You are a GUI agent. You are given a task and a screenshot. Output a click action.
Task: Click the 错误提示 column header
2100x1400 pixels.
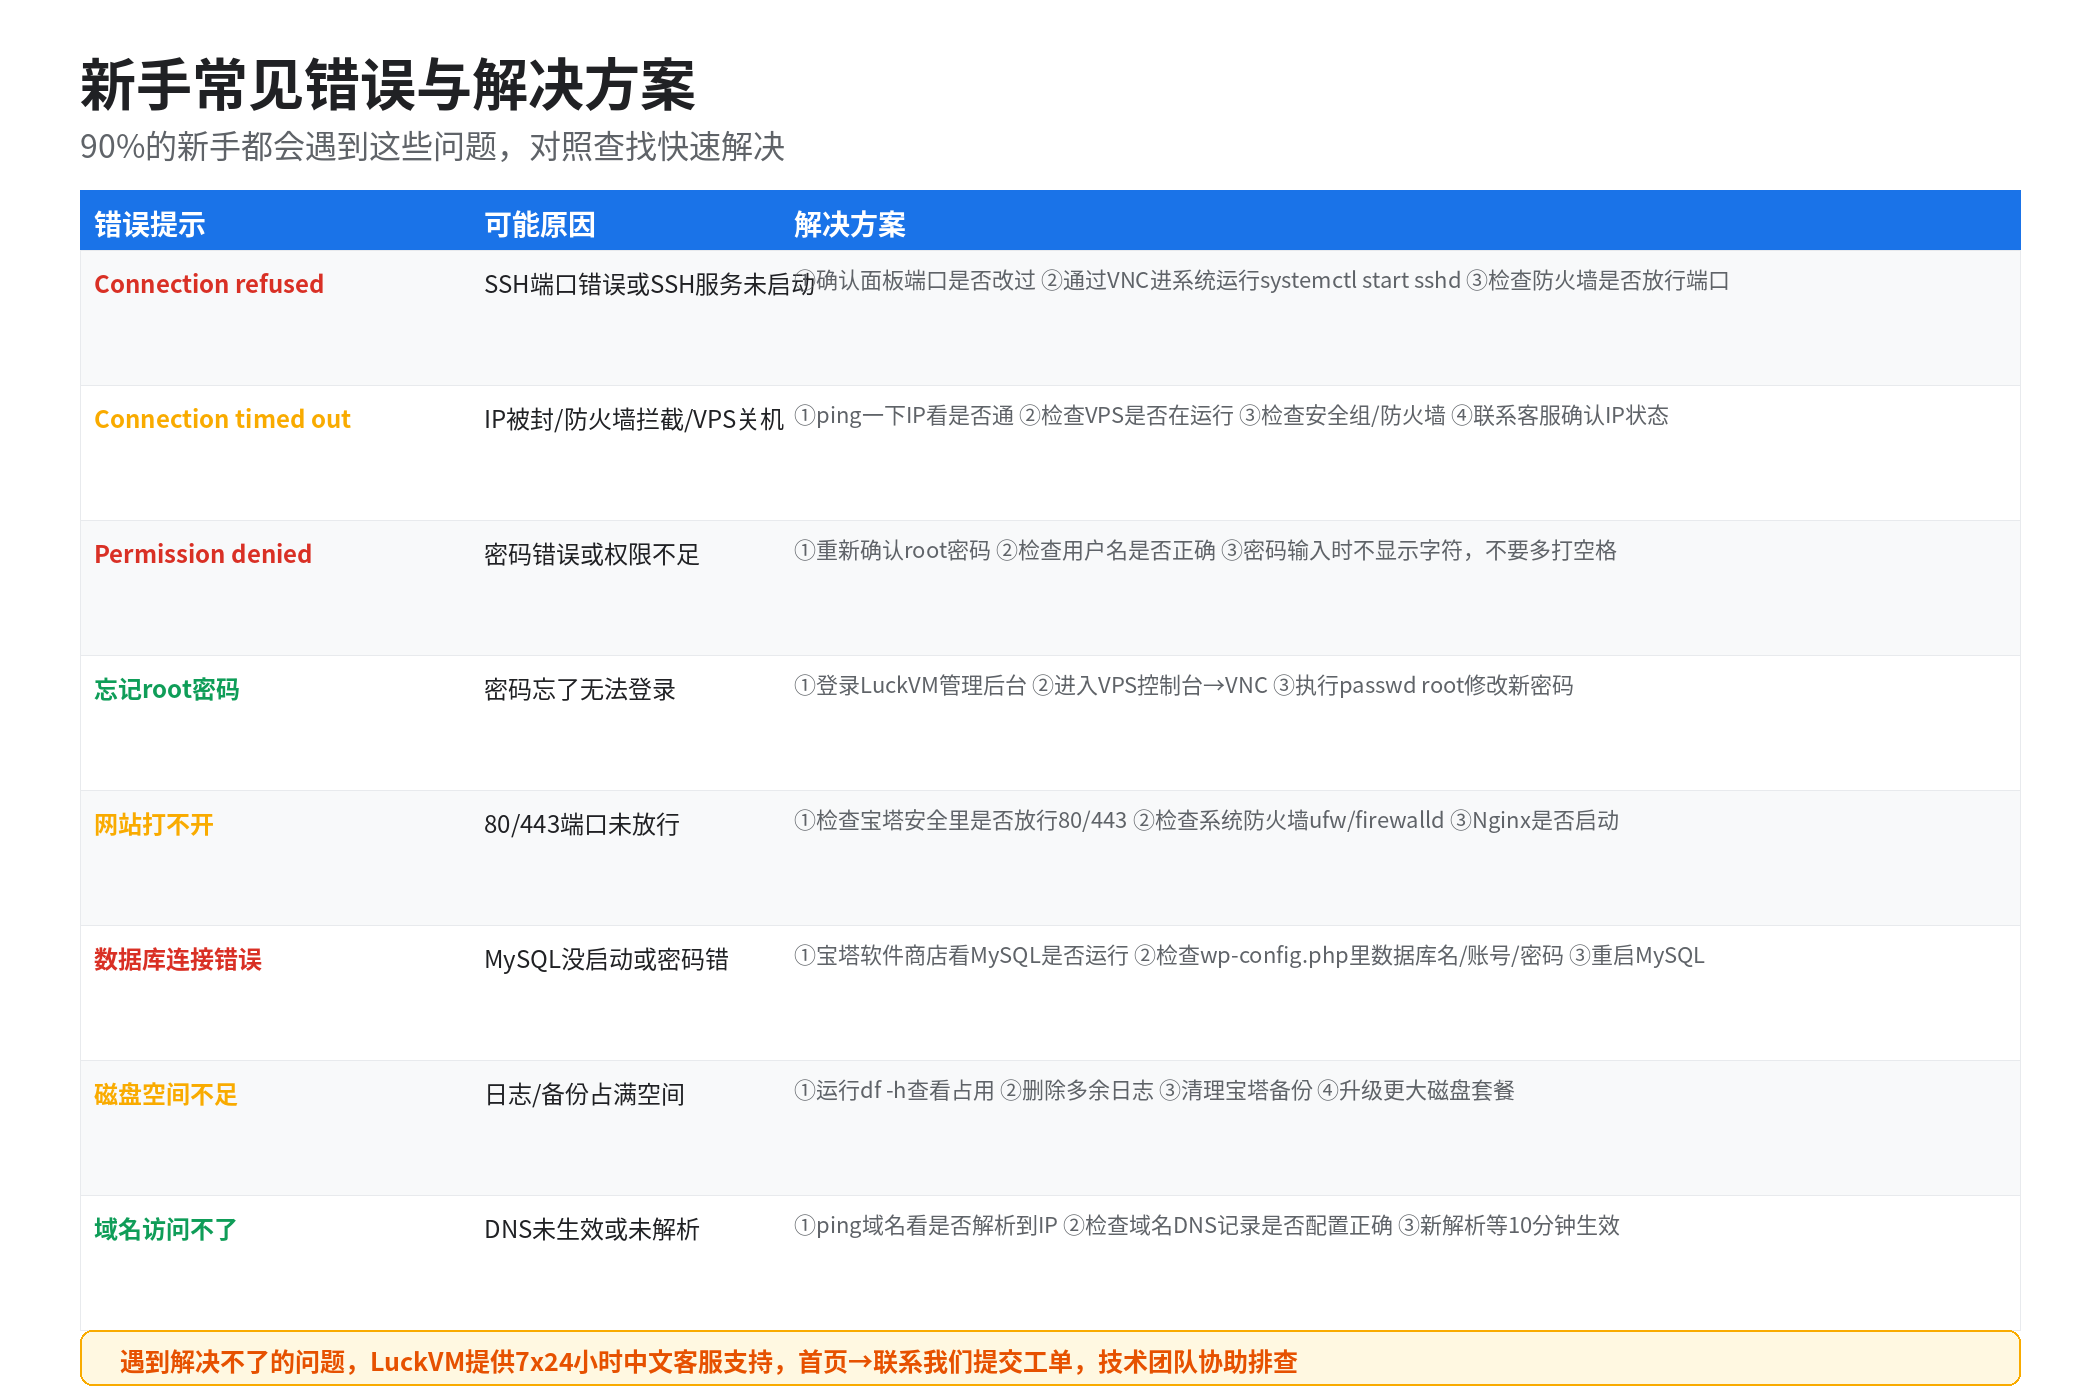click(x=150, y=224)
